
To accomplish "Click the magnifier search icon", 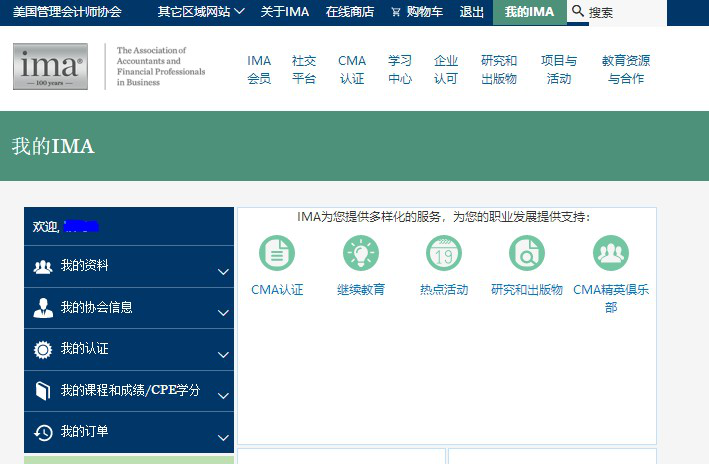I will tap(578, 12).
